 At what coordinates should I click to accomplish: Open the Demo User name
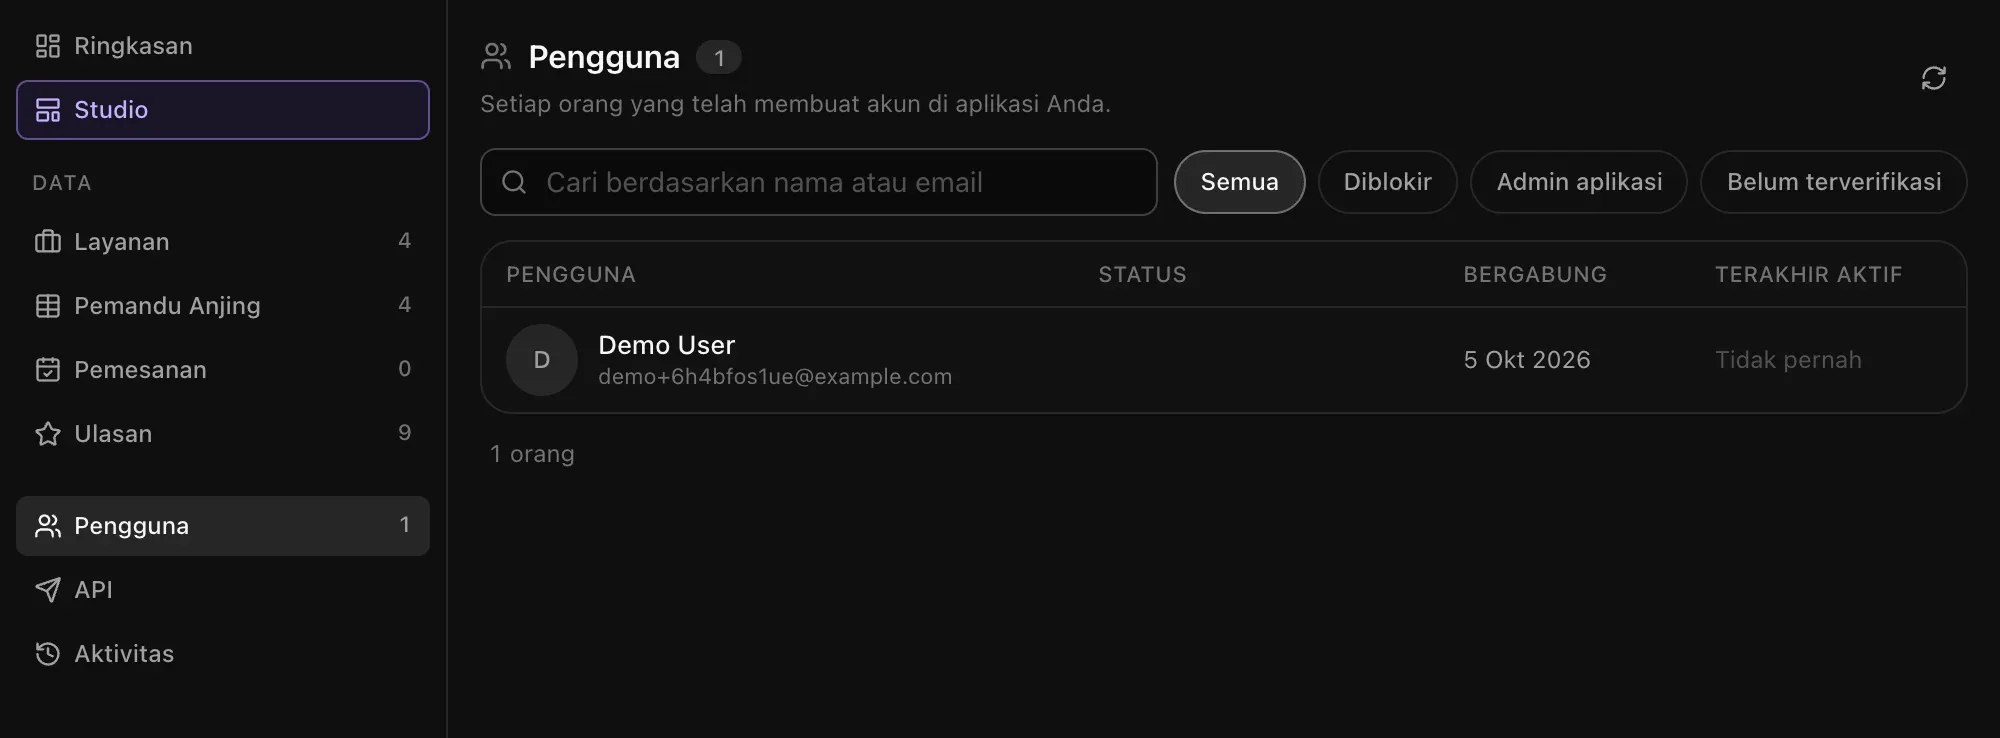pos(666,345)
